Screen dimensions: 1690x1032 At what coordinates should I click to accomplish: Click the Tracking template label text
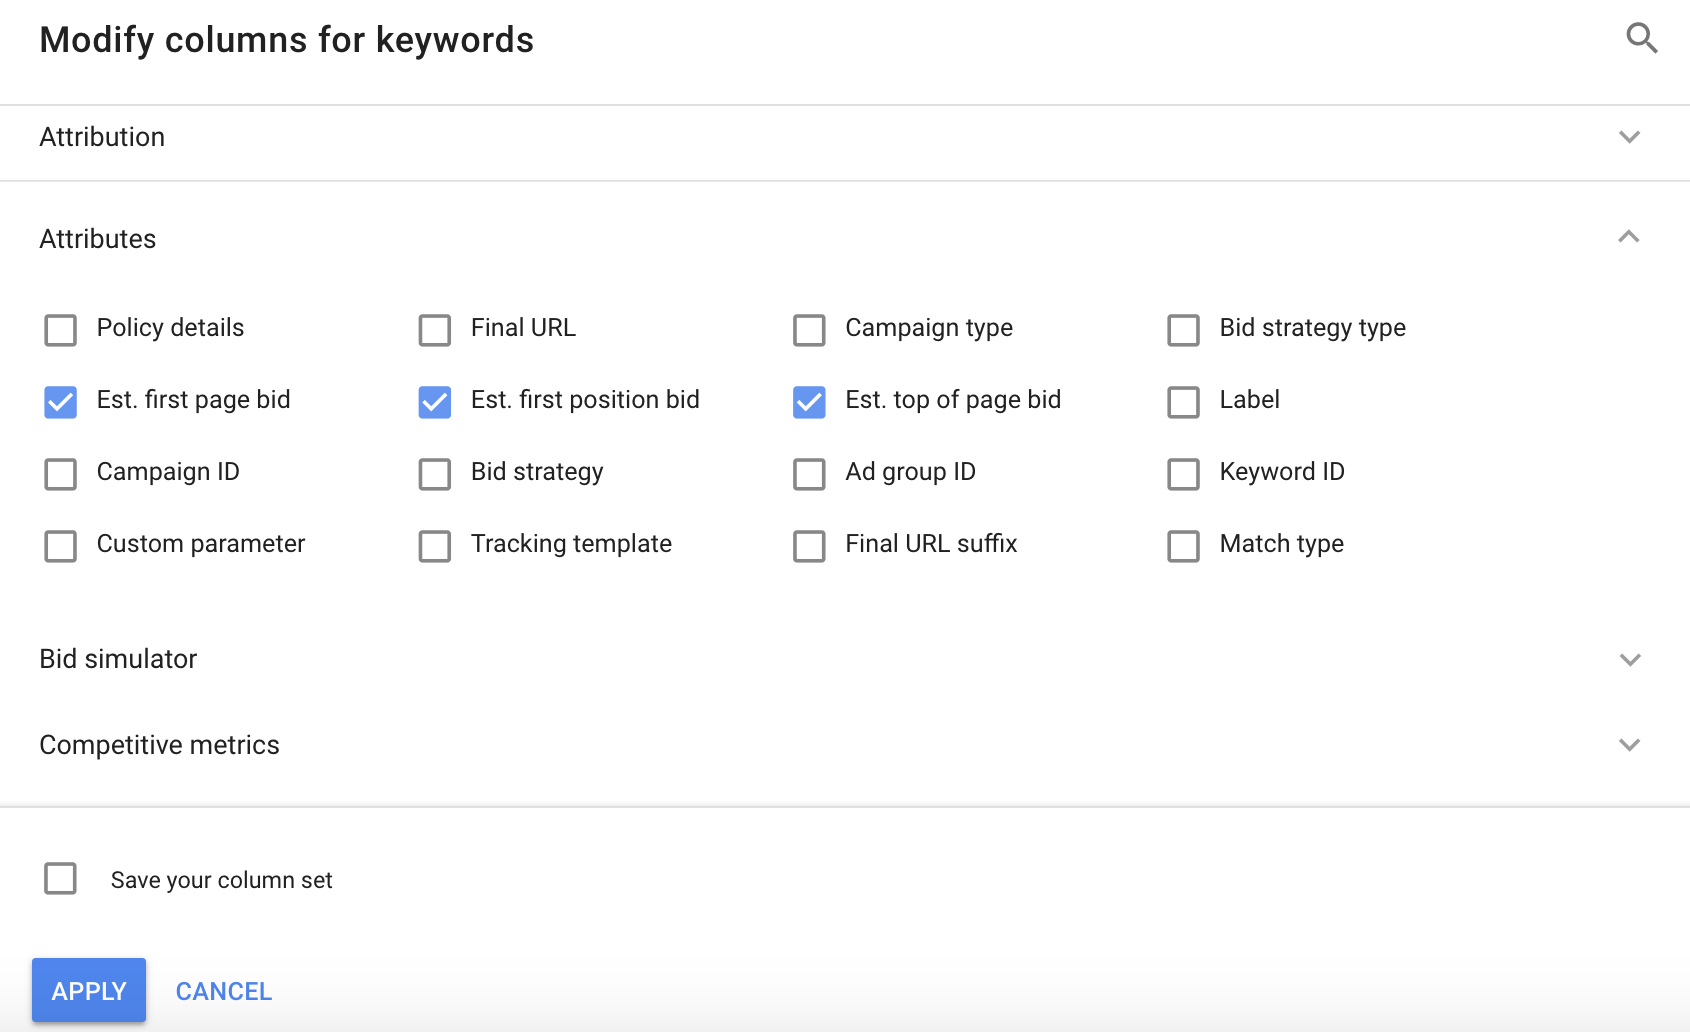[571, 544]
